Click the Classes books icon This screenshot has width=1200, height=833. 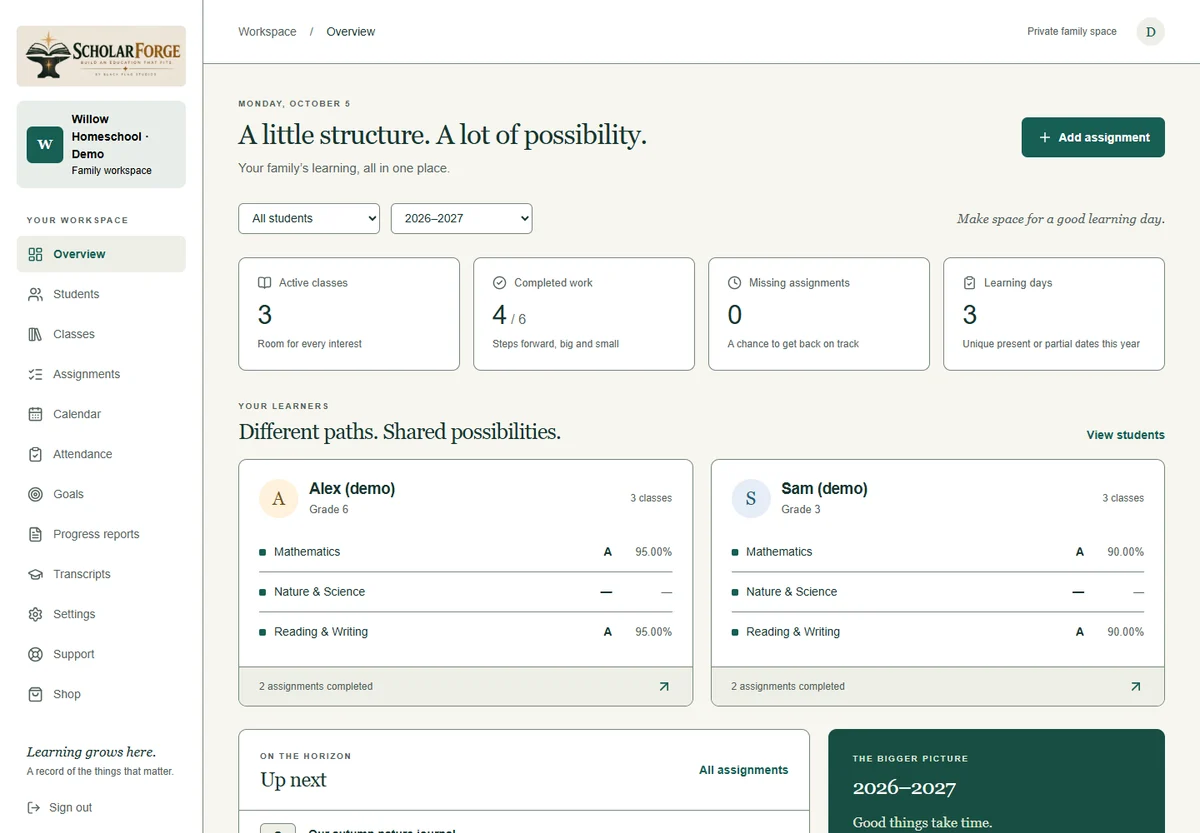point(36,334)
